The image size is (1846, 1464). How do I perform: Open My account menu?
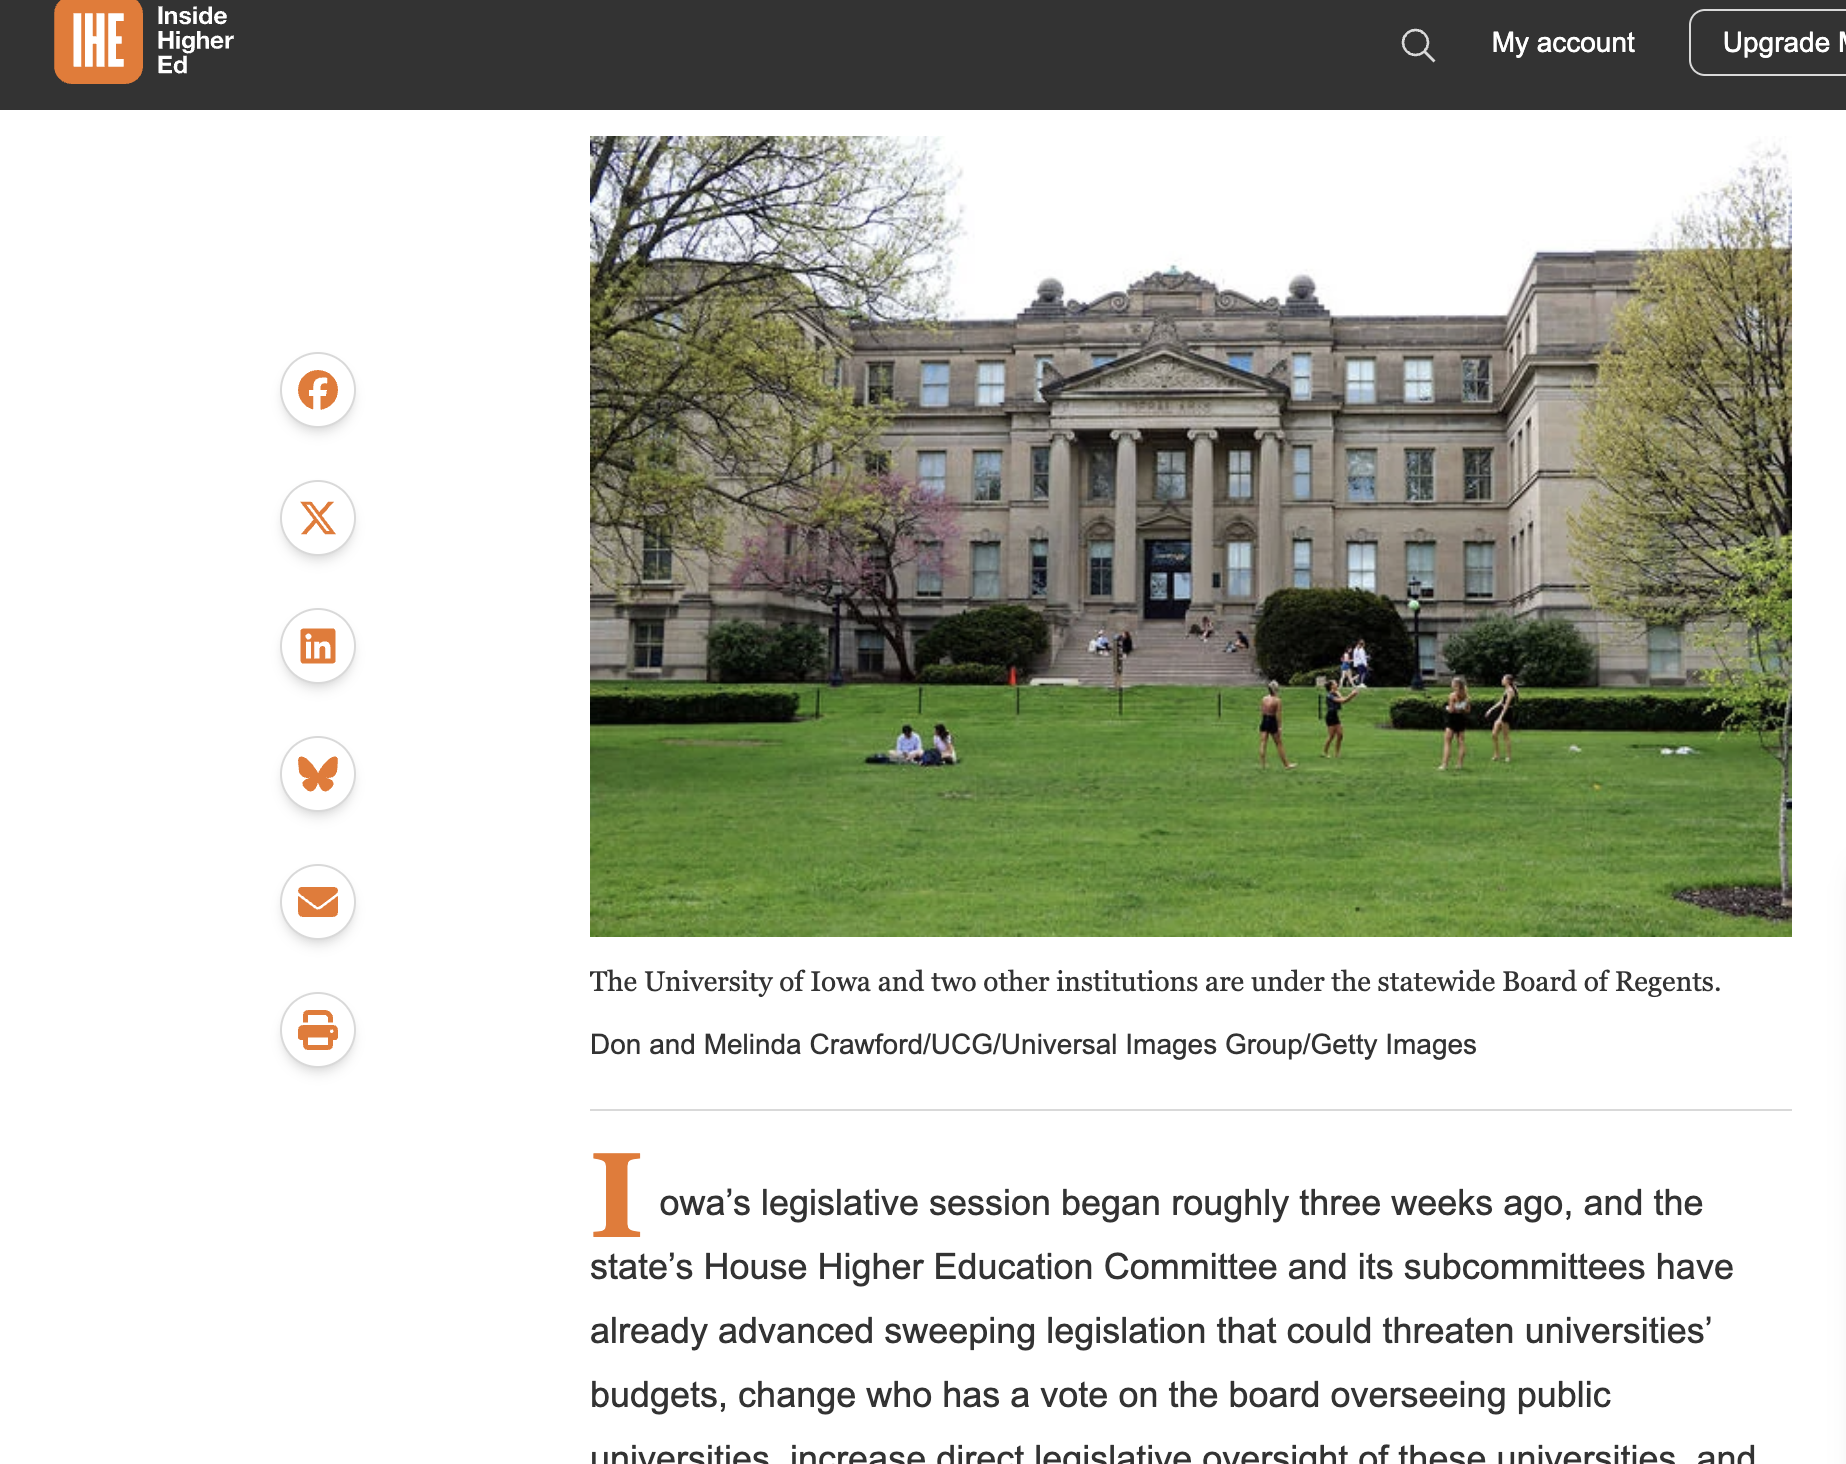1562,43
